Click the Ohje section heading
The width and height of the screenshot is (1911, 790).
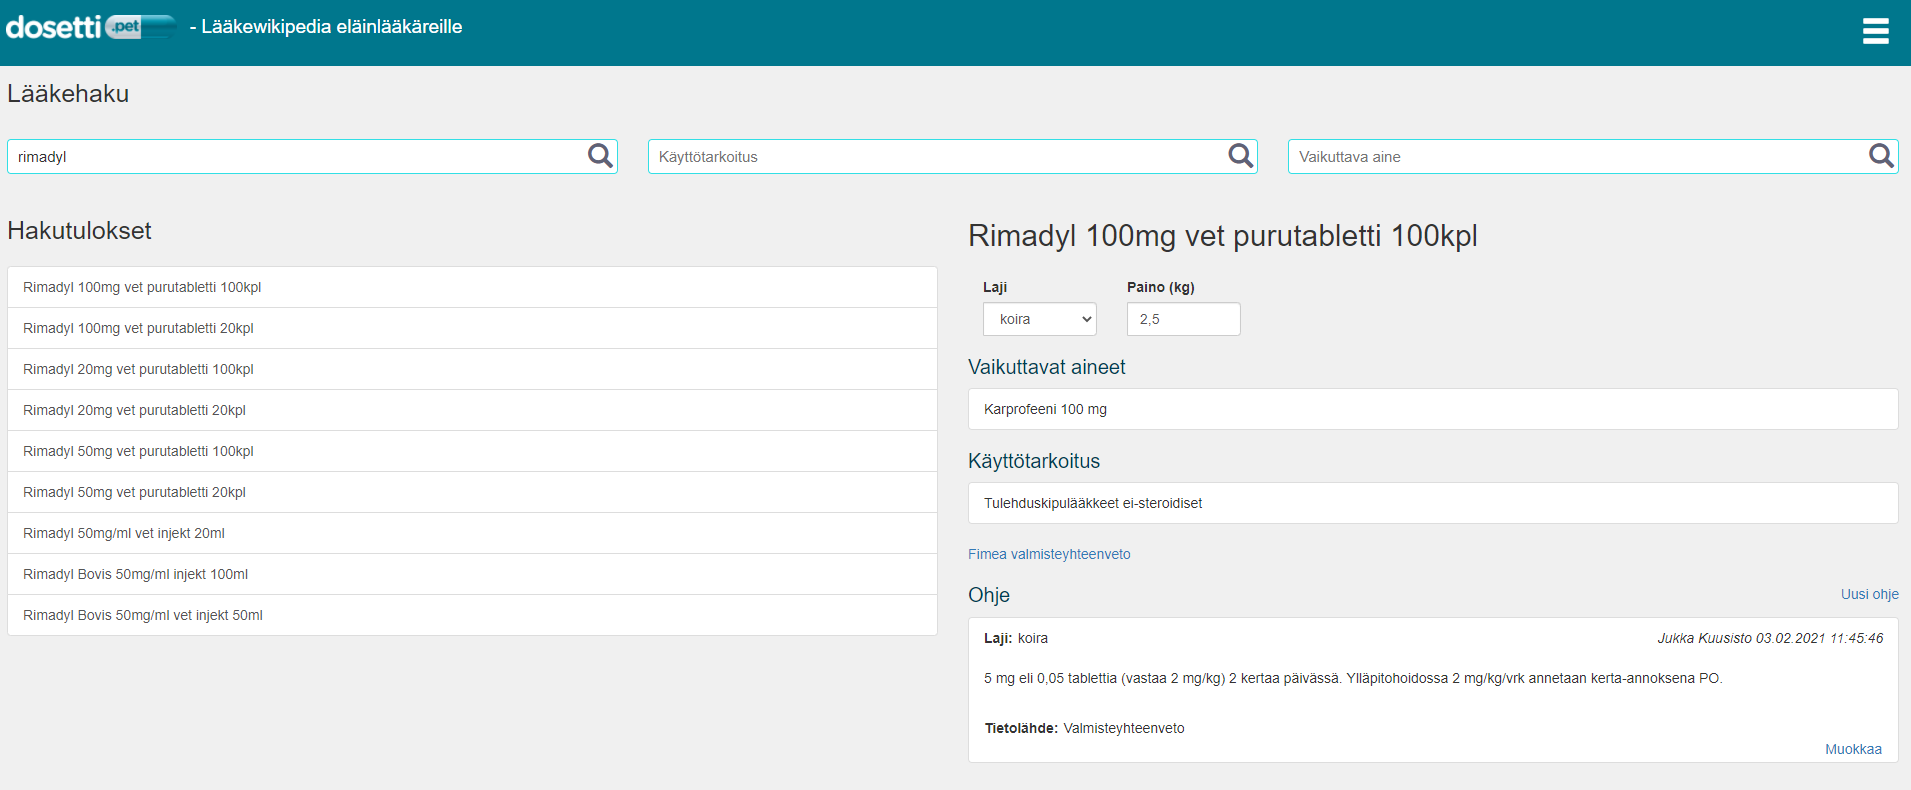click(x=989, y=595)
